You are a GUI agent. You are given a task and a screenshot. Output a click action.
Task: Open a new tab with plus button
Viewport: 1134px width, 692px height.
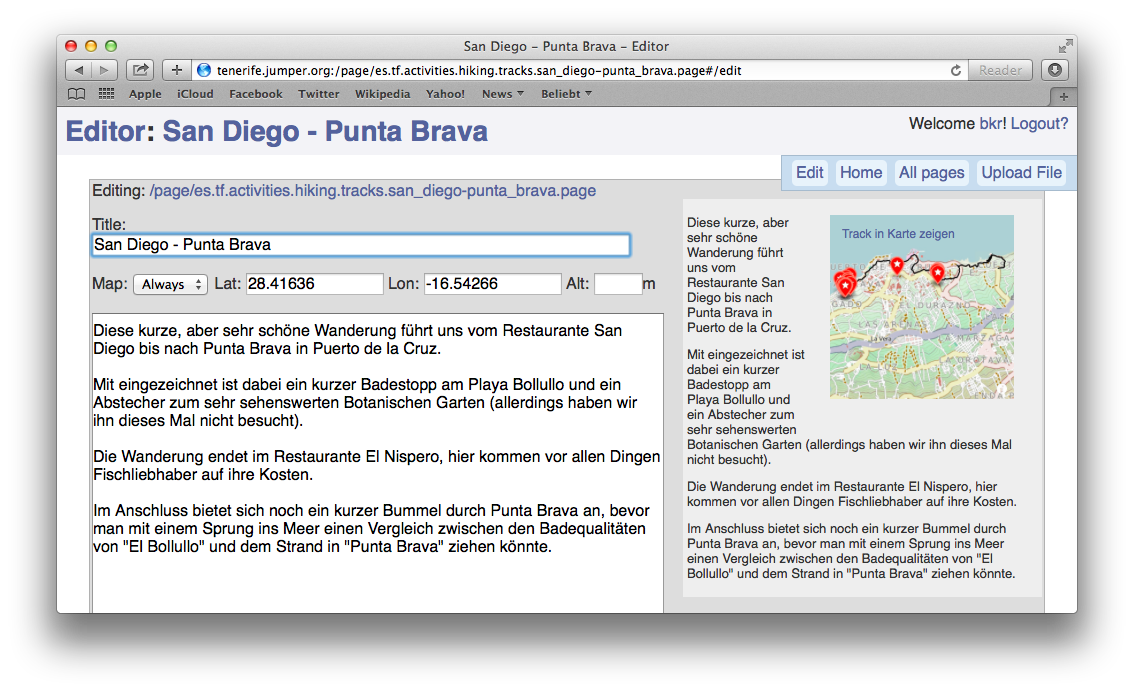pos(1062,96)
